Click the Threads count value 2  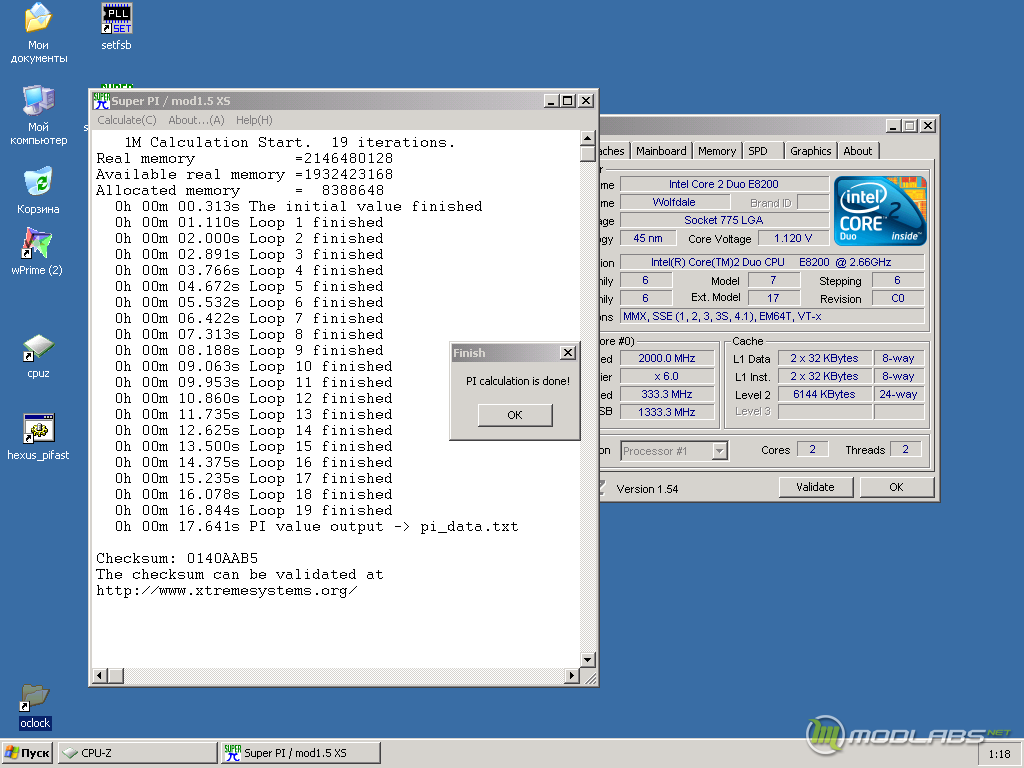(x=905, y=449)
